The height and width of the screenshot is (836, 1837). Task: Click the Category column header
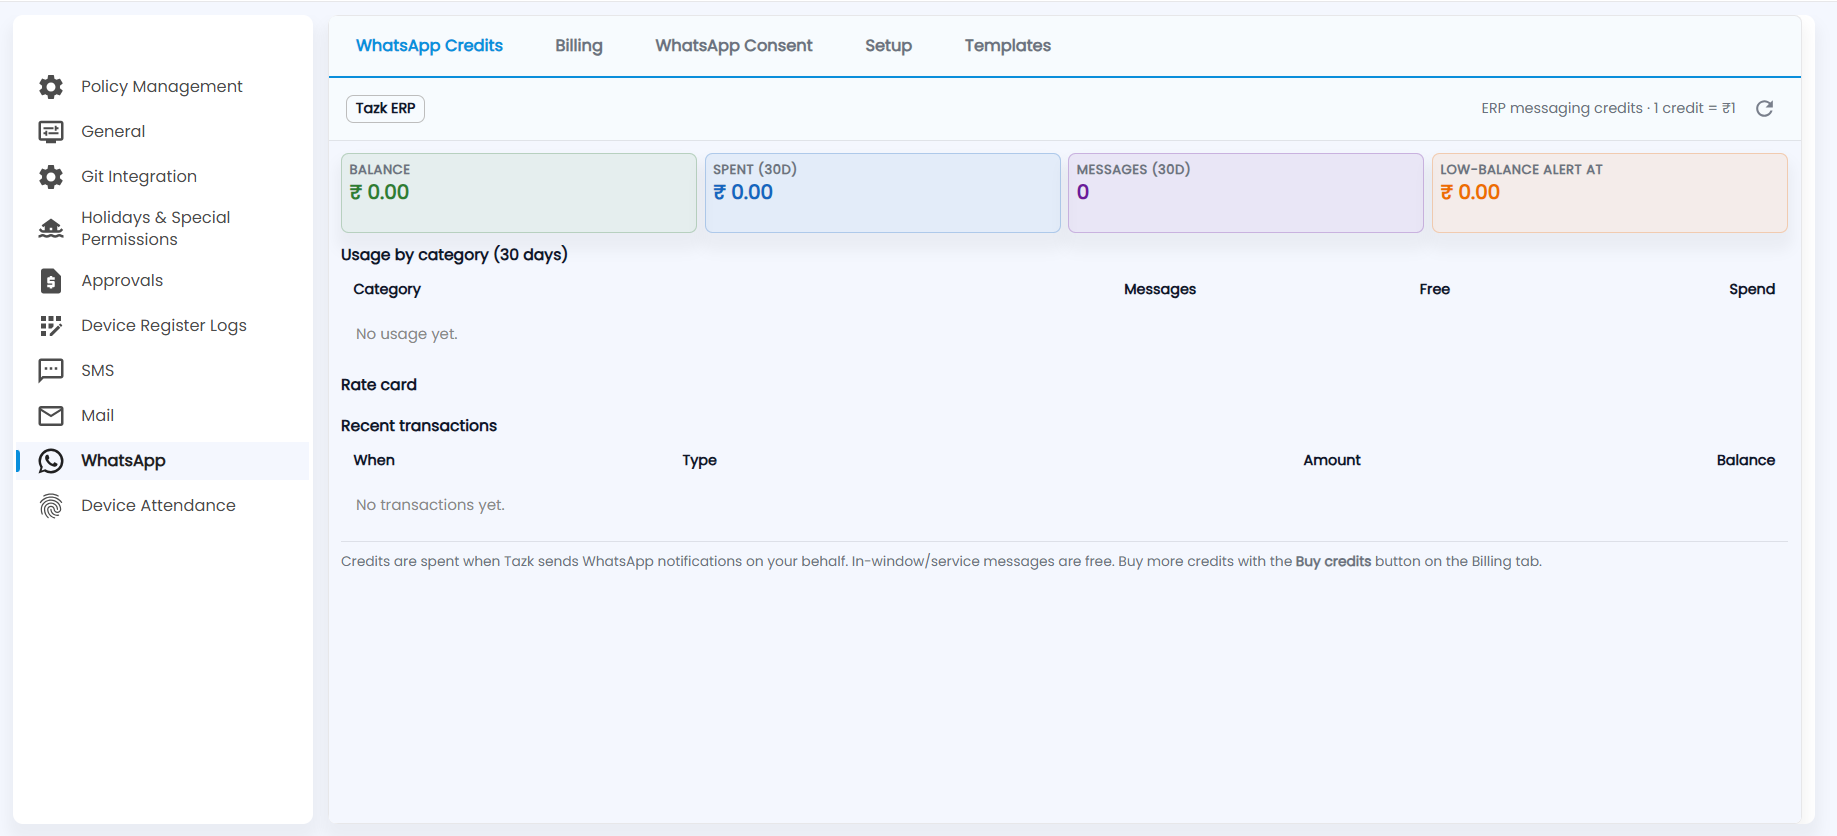point(387,290)
